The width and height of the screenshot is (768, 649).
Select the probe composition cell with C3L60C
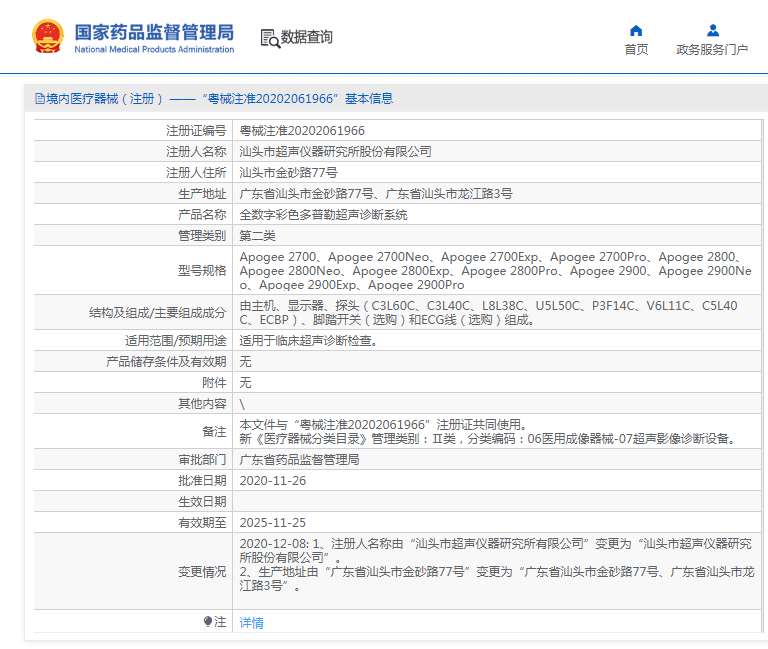pyautogui.click(x=496, y=312)
